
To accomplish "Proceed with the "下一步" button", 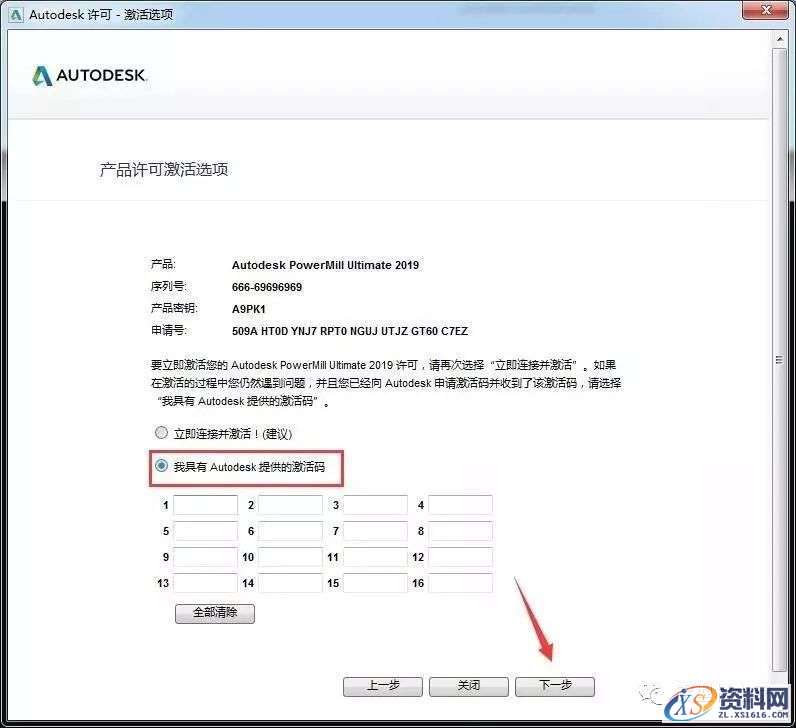I will [555, 686].
